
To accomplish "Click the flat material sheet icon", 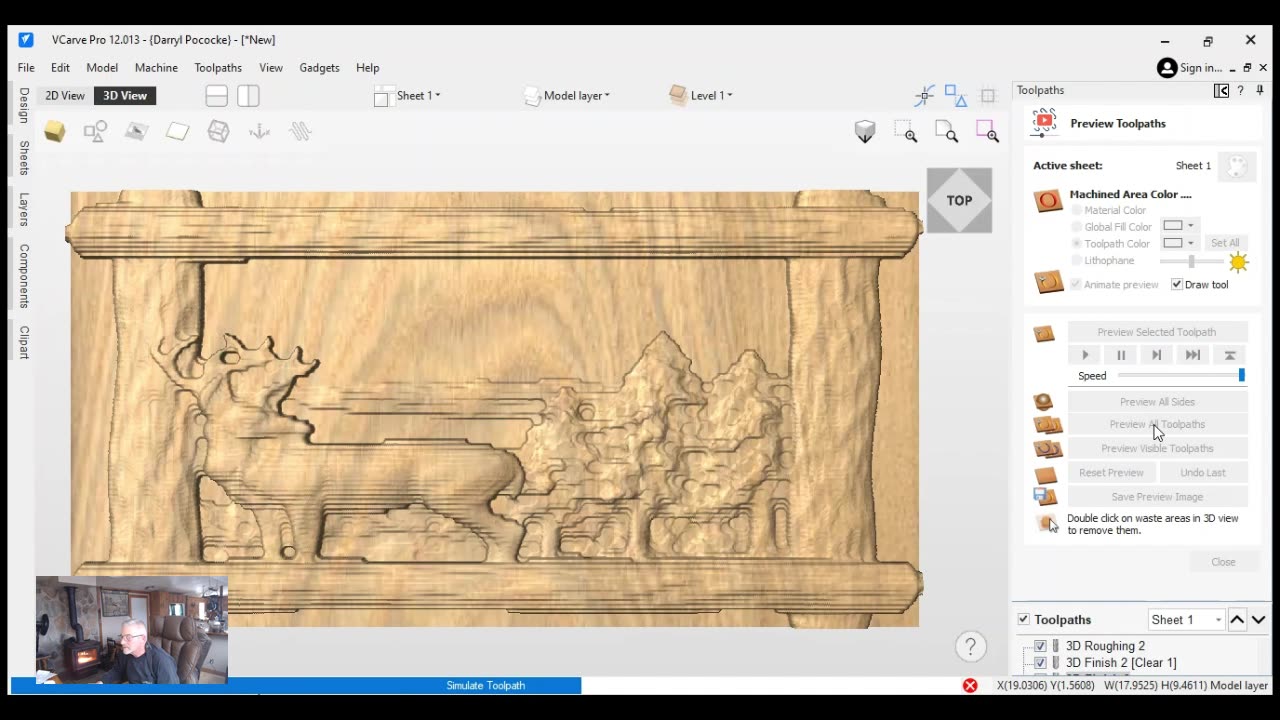I will point(177,131).
